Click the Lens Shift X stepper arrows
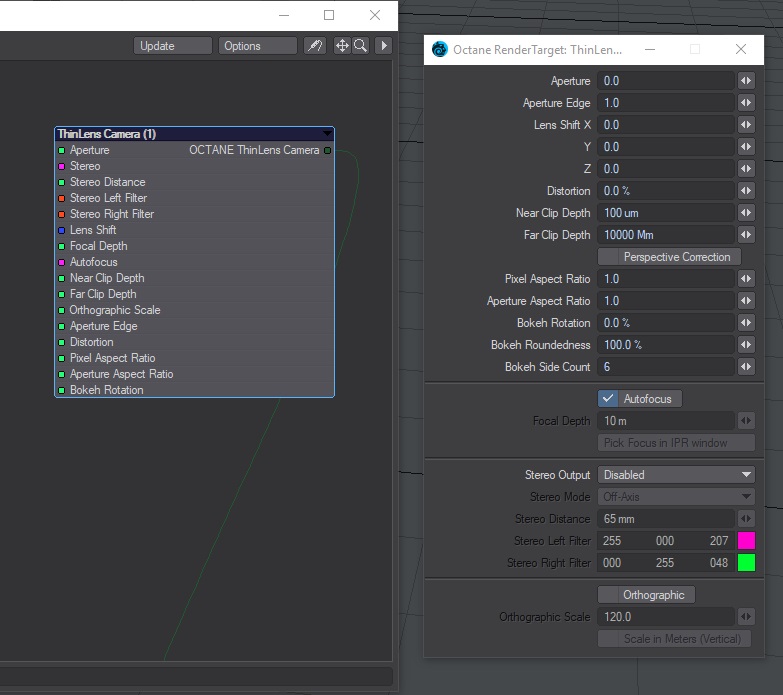The width and height of the screenshot is (783, 695). pos(746,125)
